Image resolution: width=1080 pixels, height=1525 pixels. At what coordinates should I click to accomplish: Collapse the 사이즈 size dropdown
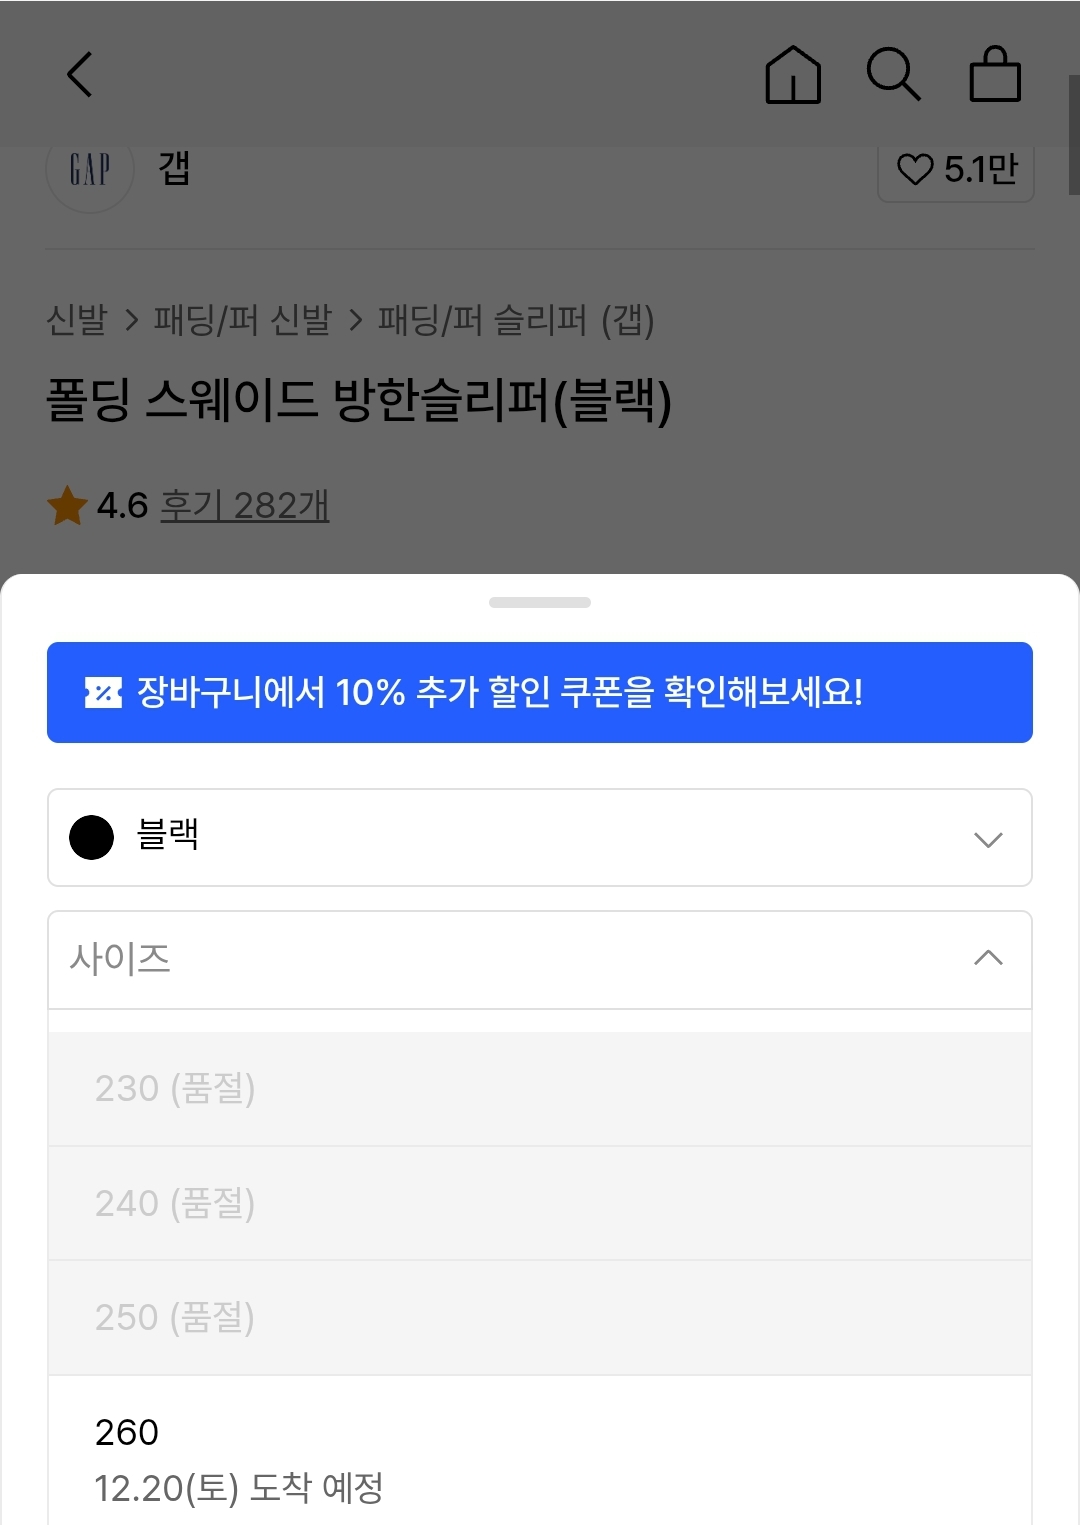pos(540,959)
